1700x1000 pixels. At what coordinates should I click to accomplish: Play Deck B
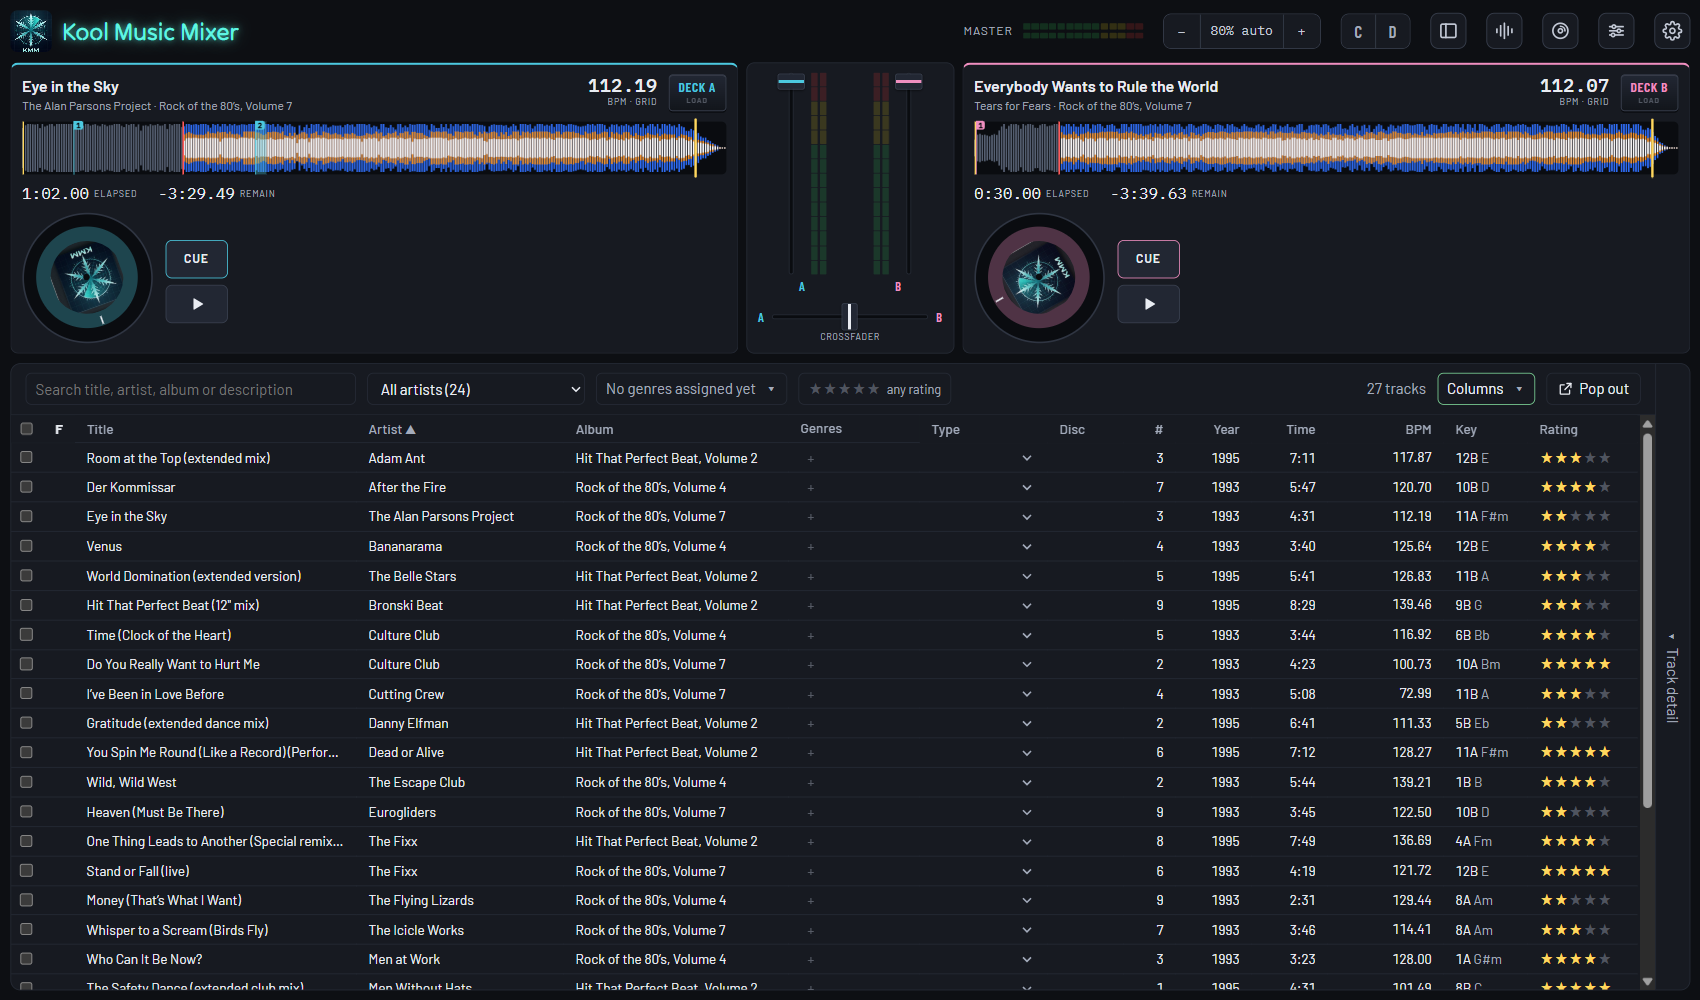(x=1148, y=304)
